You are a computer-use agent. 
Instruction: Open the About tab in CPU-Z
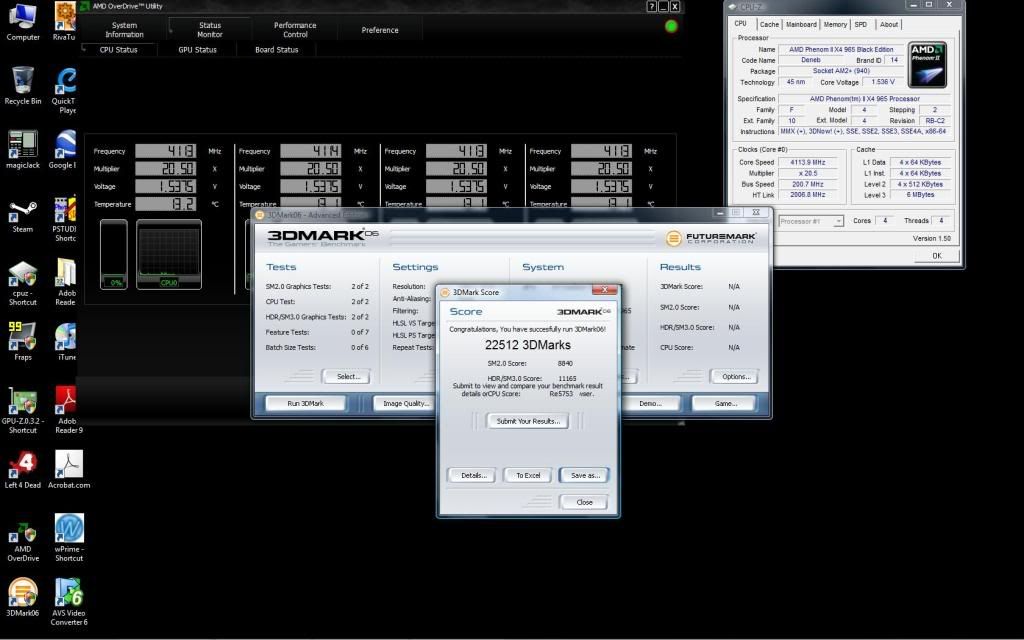(889, 24)
